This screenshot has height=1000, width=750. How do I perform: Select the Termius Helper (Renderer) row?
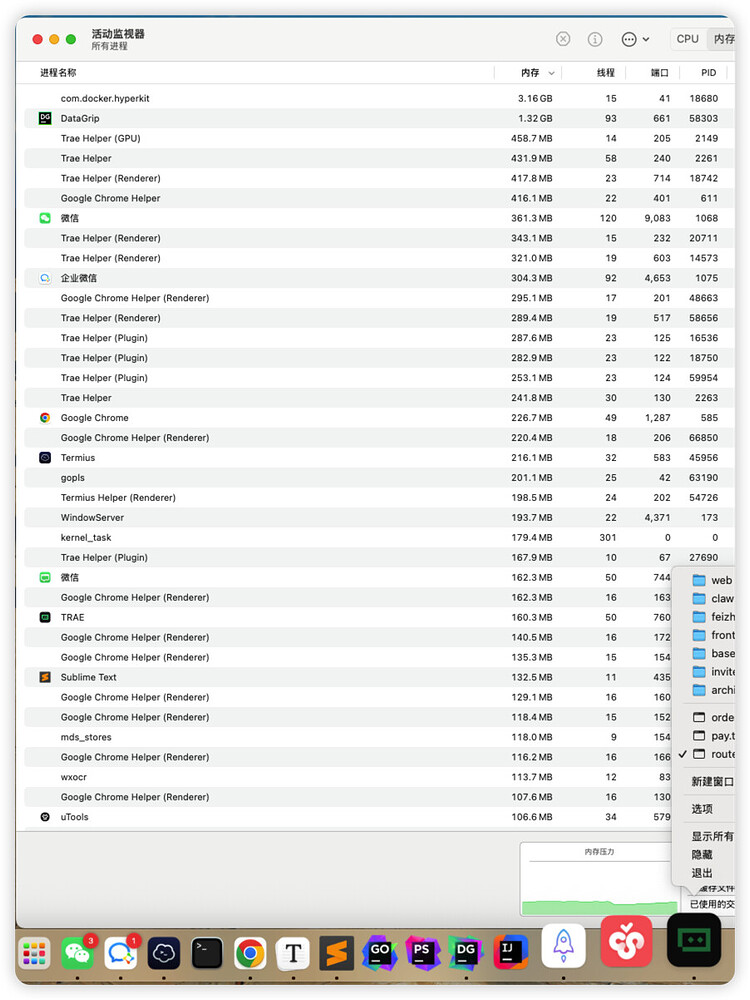pos(379,497)
